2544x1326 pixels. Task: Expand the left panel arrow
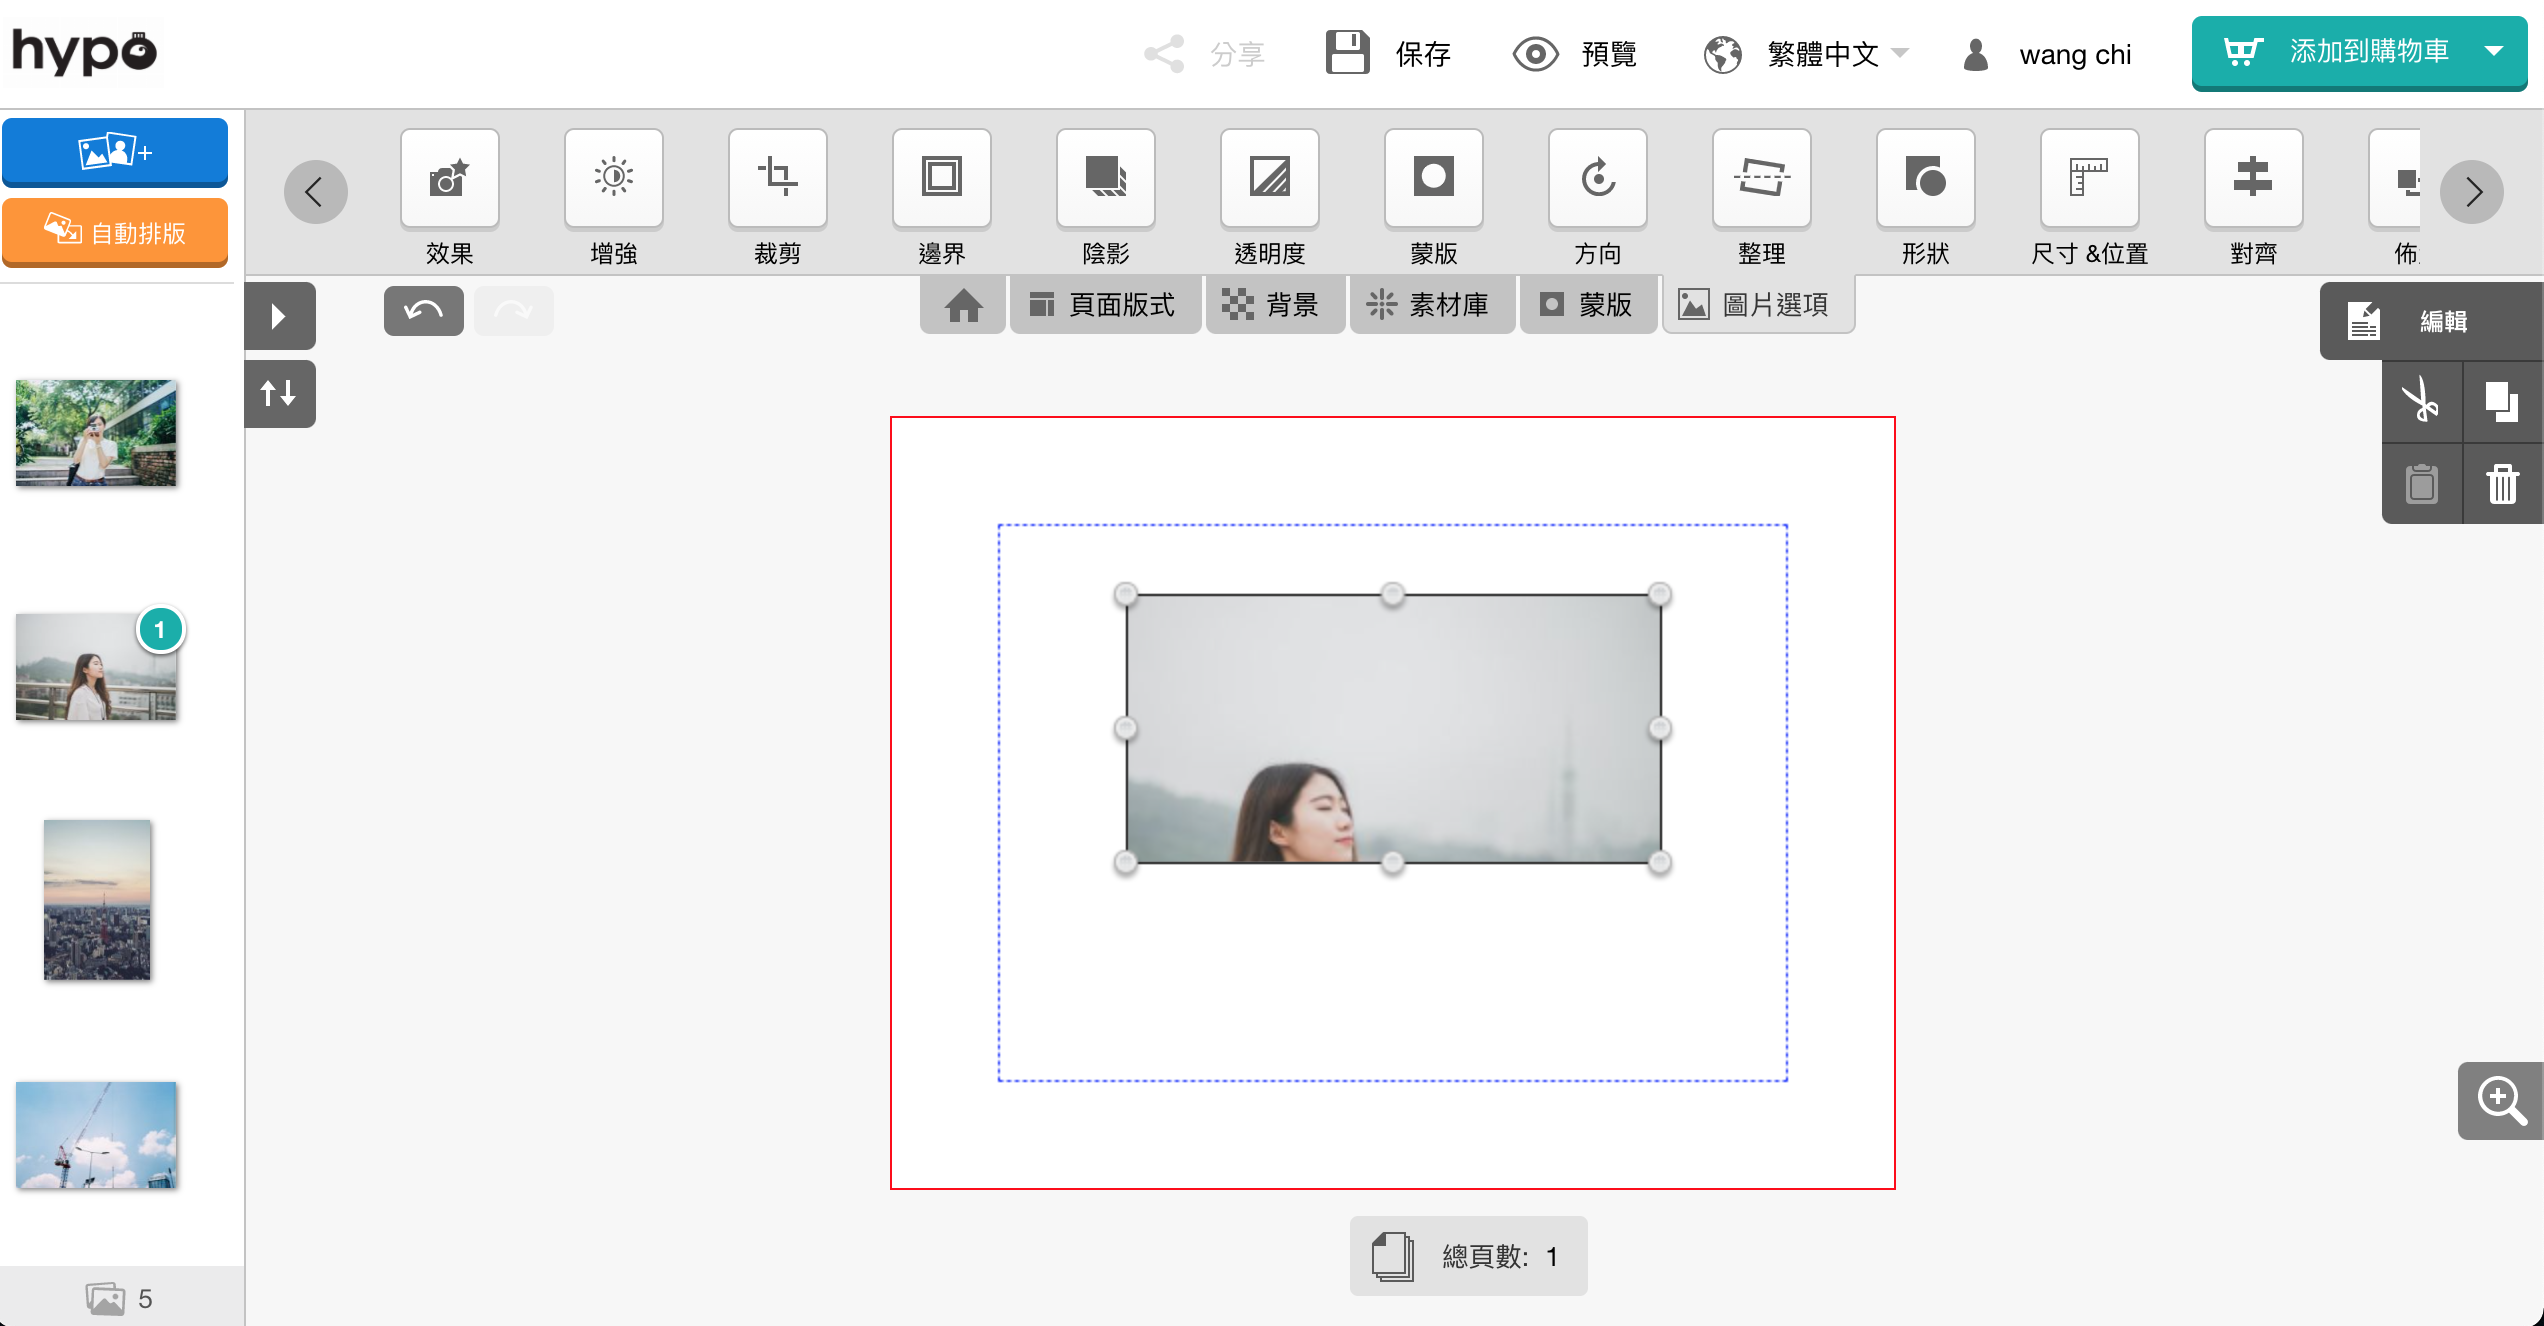pyautogui.click(x=279, y=316)
